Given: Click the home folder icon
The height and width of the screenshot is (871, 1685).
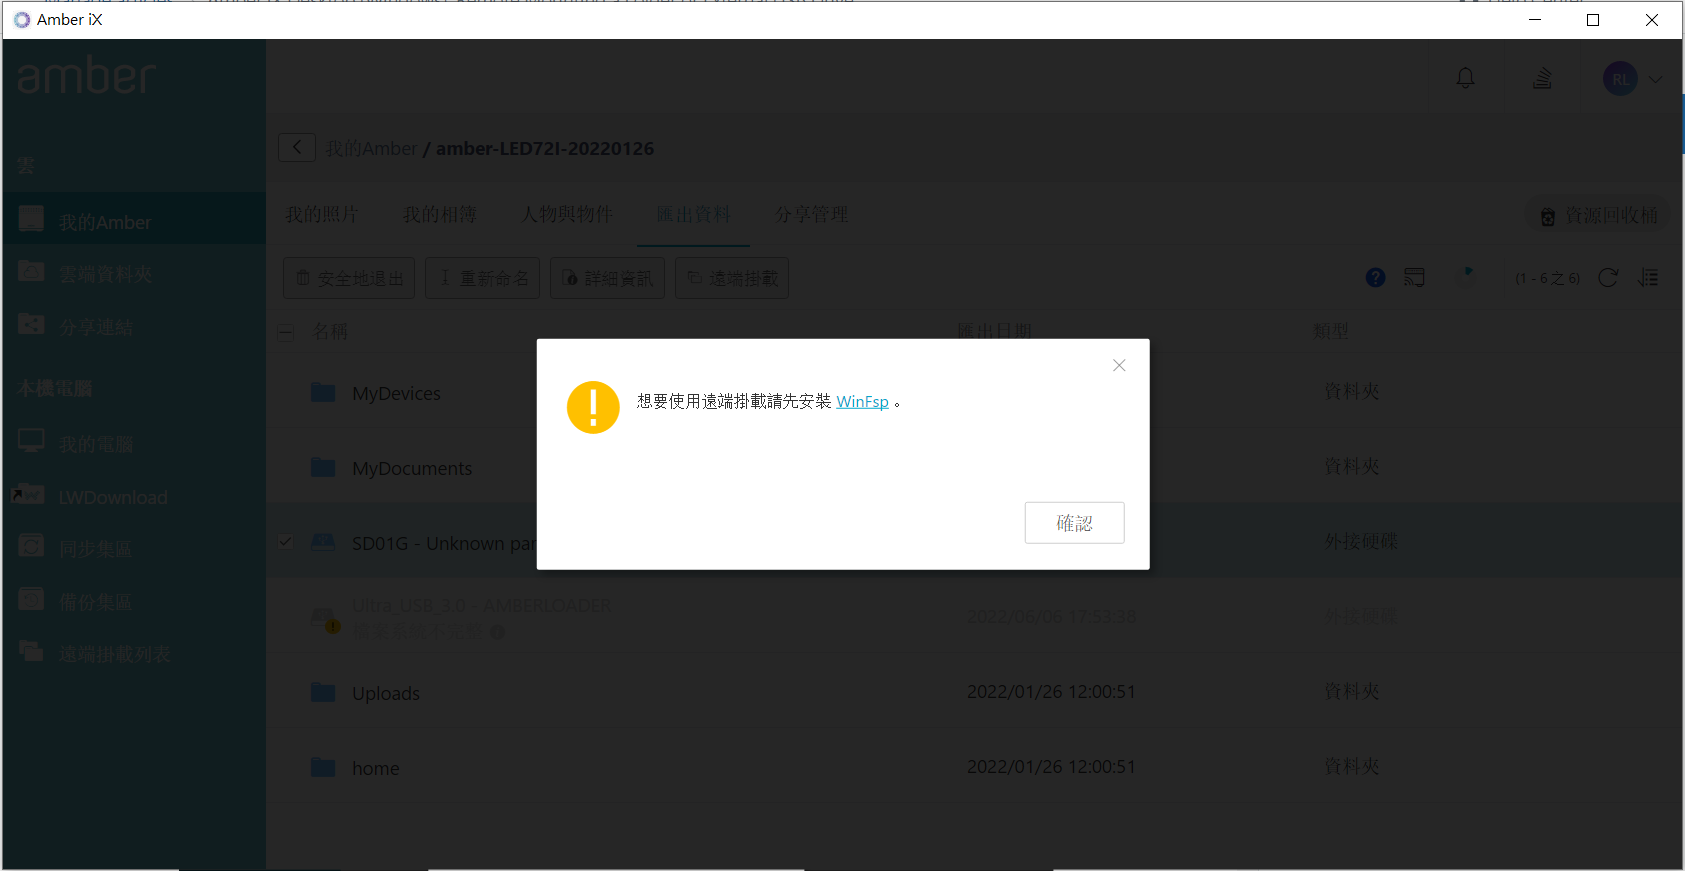Looking at the screenshot, I should (323, 767).
